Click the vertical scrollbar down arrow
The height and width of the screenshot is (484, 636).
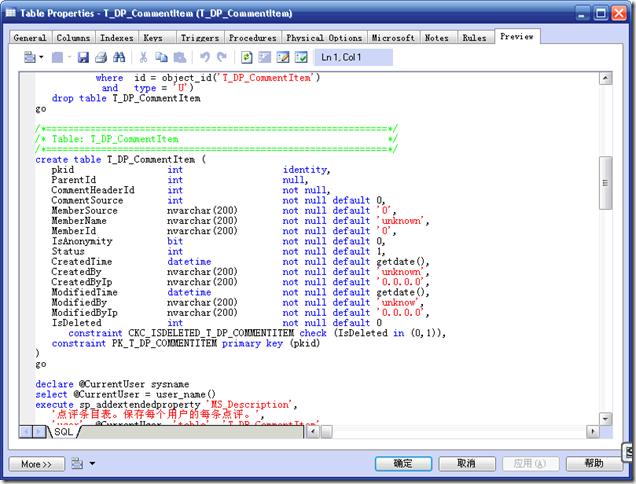click(x=606, y=419)
